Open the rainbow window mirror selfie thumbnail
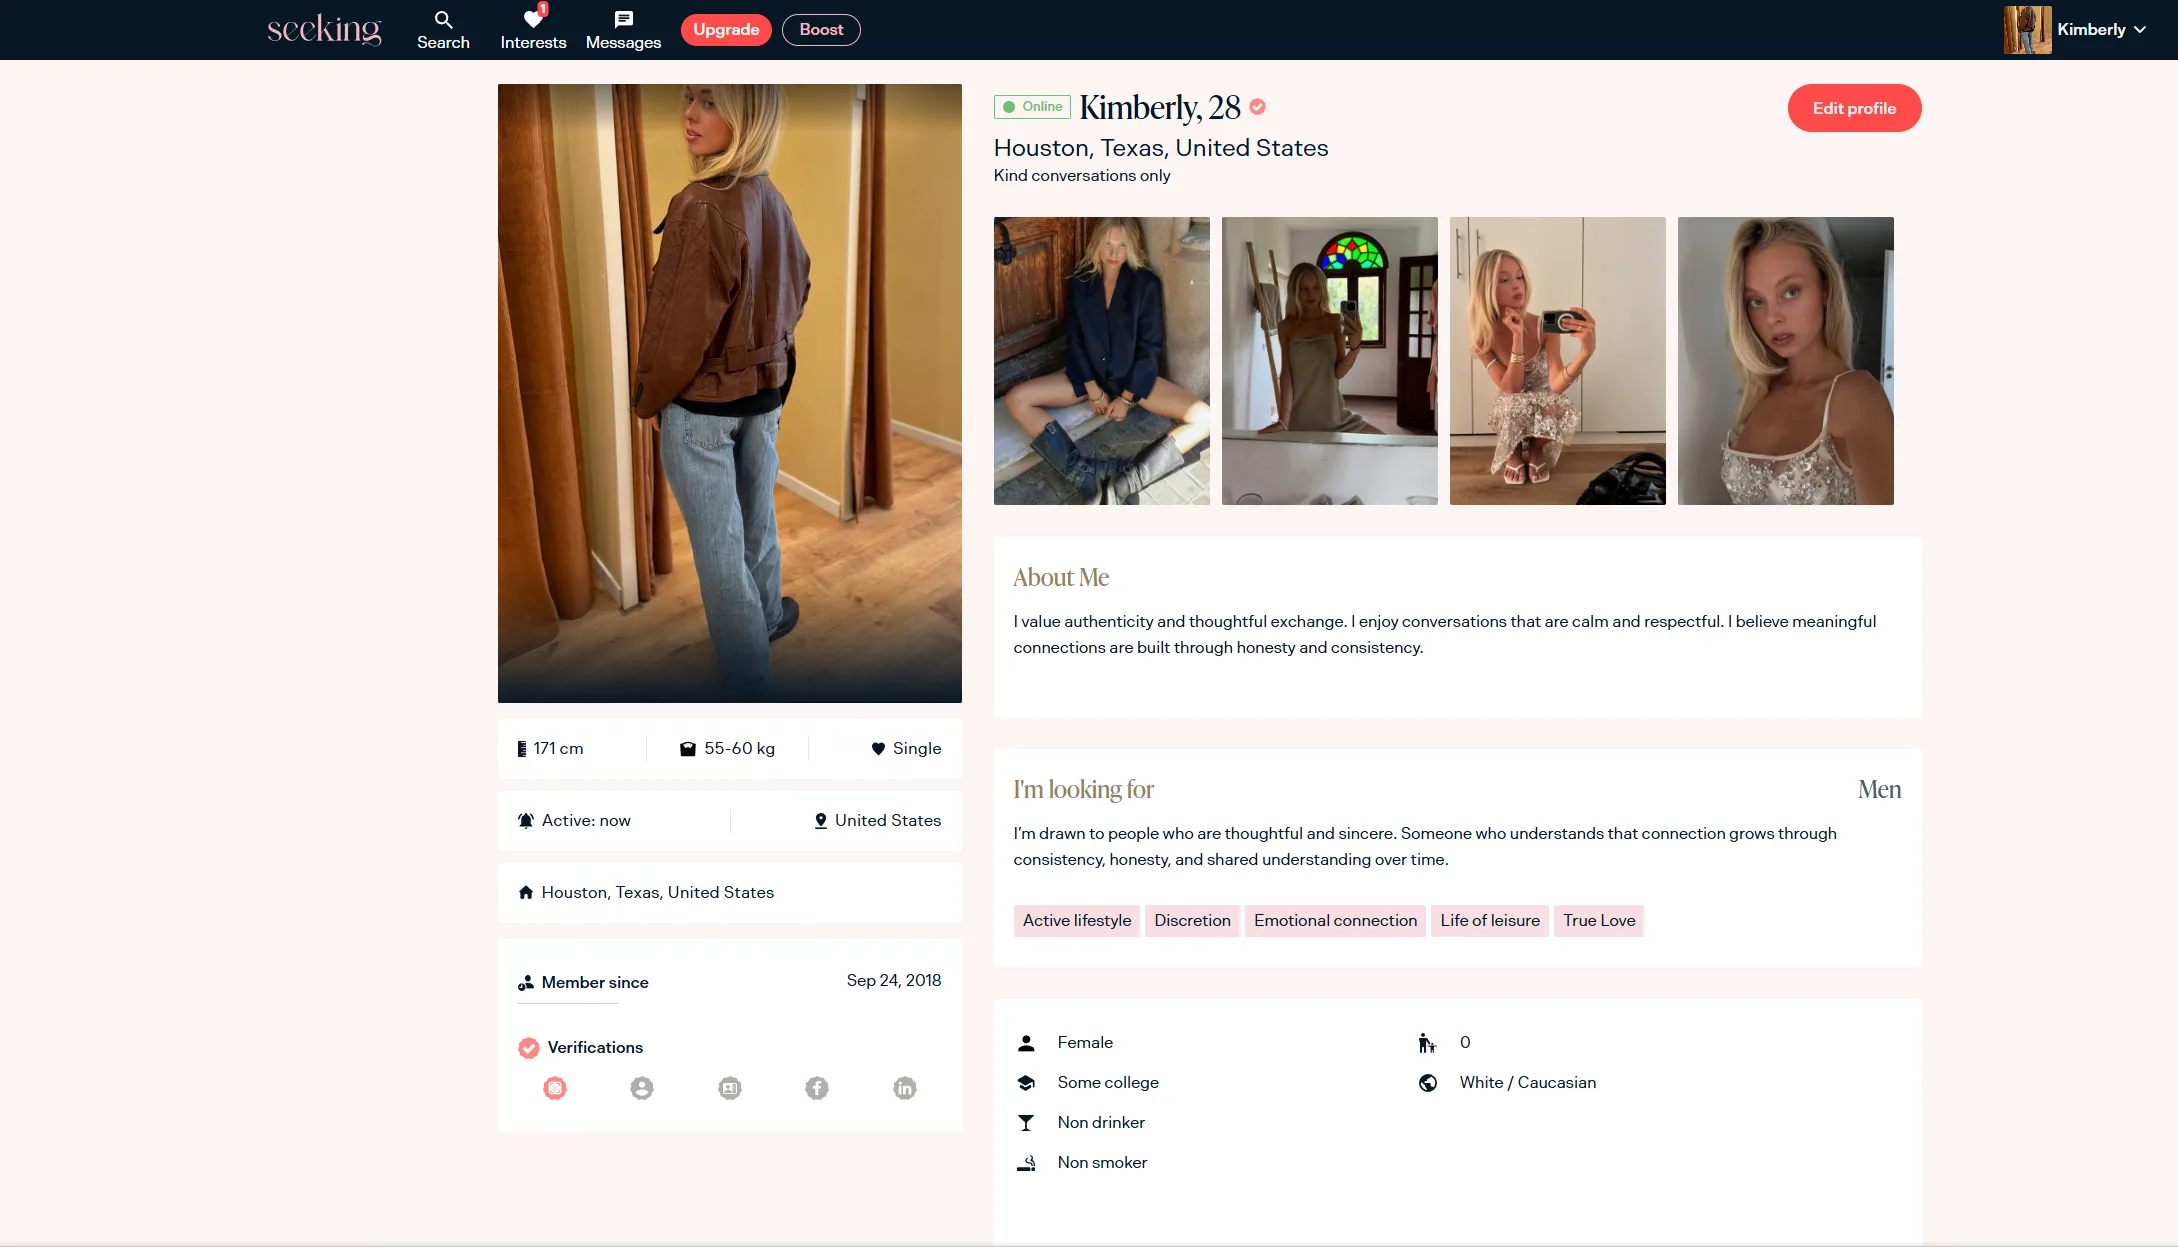2178x1248 pixels. [1329, 361]
